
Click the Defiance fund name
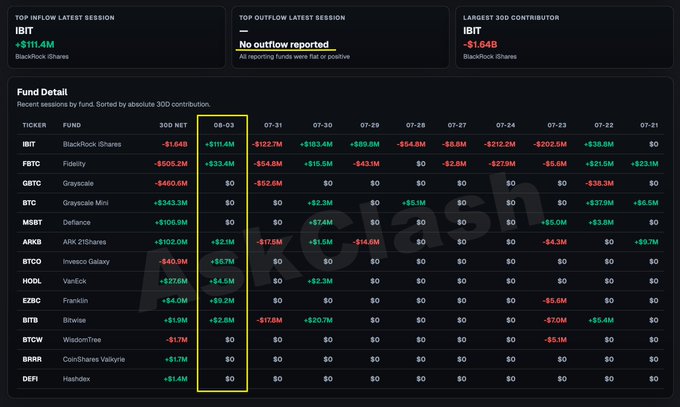click(76, 222)
